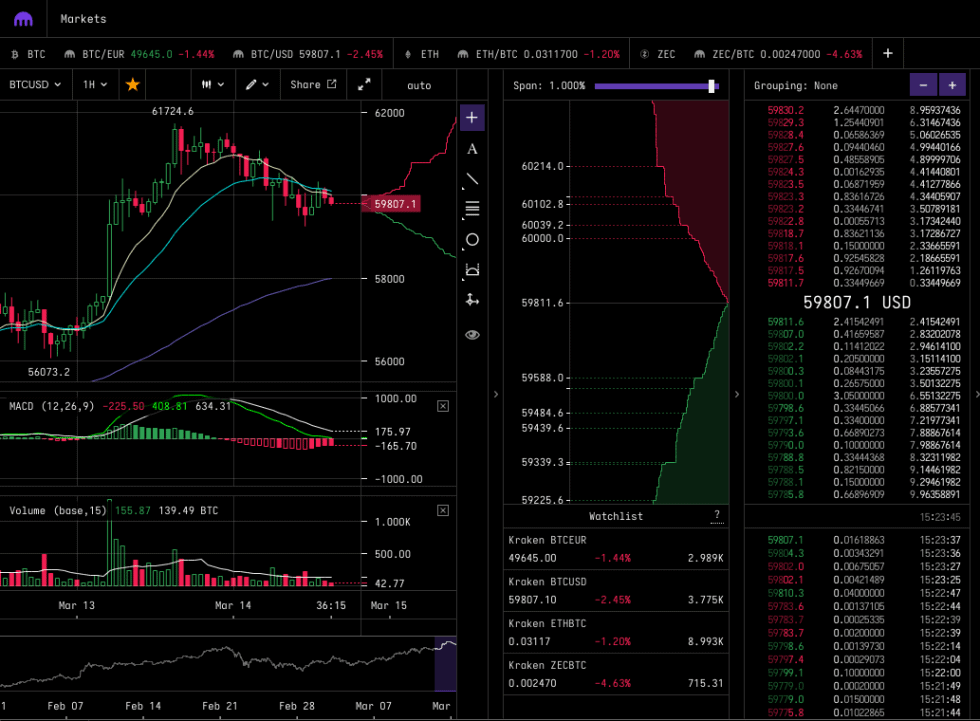Select the text annotation tool

[x=472, y=149]
